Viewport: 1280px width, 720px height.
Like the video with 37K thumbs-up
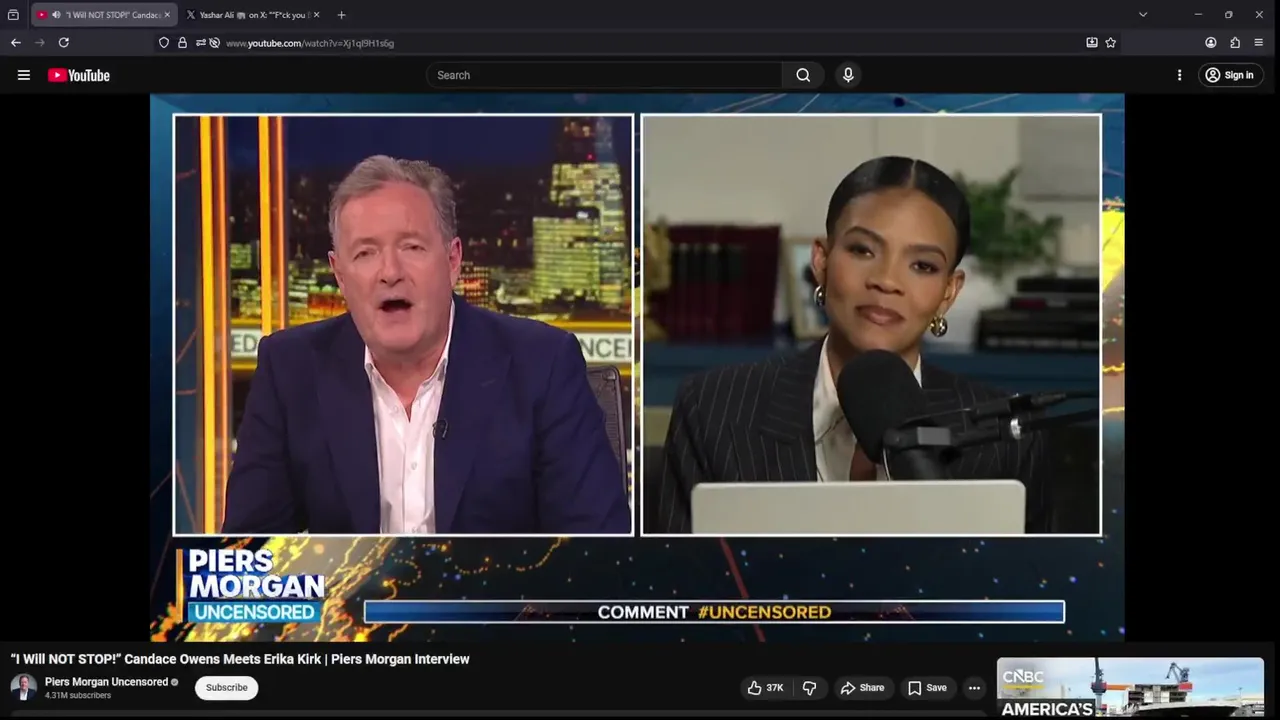point(765,688)
